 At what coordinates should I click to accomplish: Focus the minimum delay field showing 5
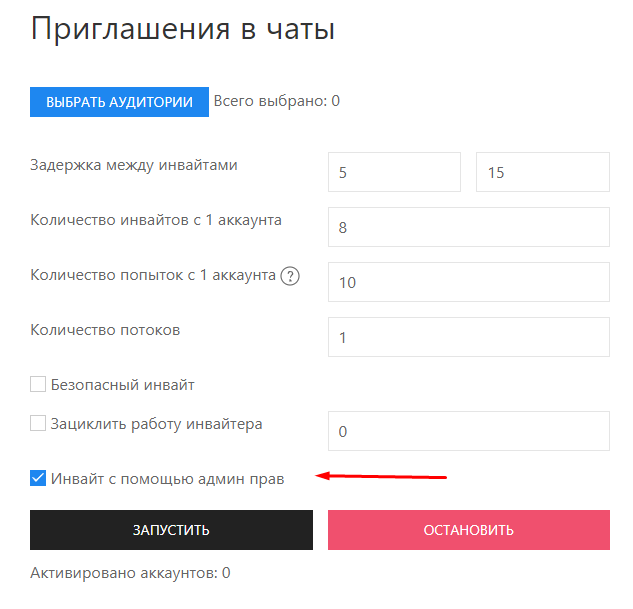(394, 172)
